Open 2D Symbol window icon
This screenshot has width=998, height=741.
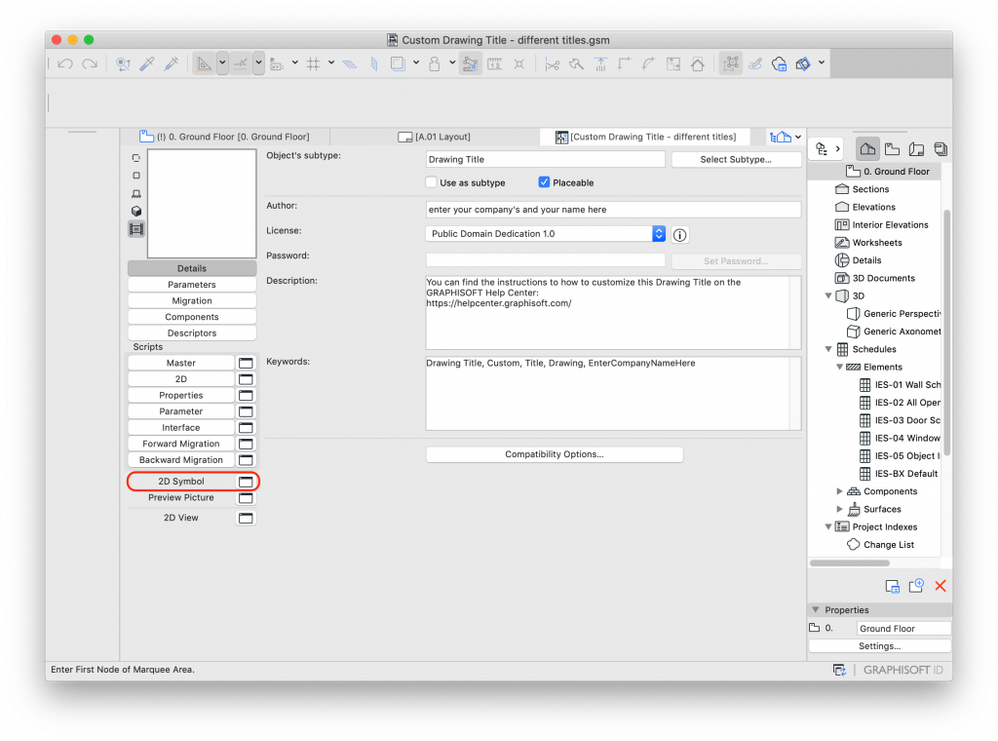coord(246,482)
